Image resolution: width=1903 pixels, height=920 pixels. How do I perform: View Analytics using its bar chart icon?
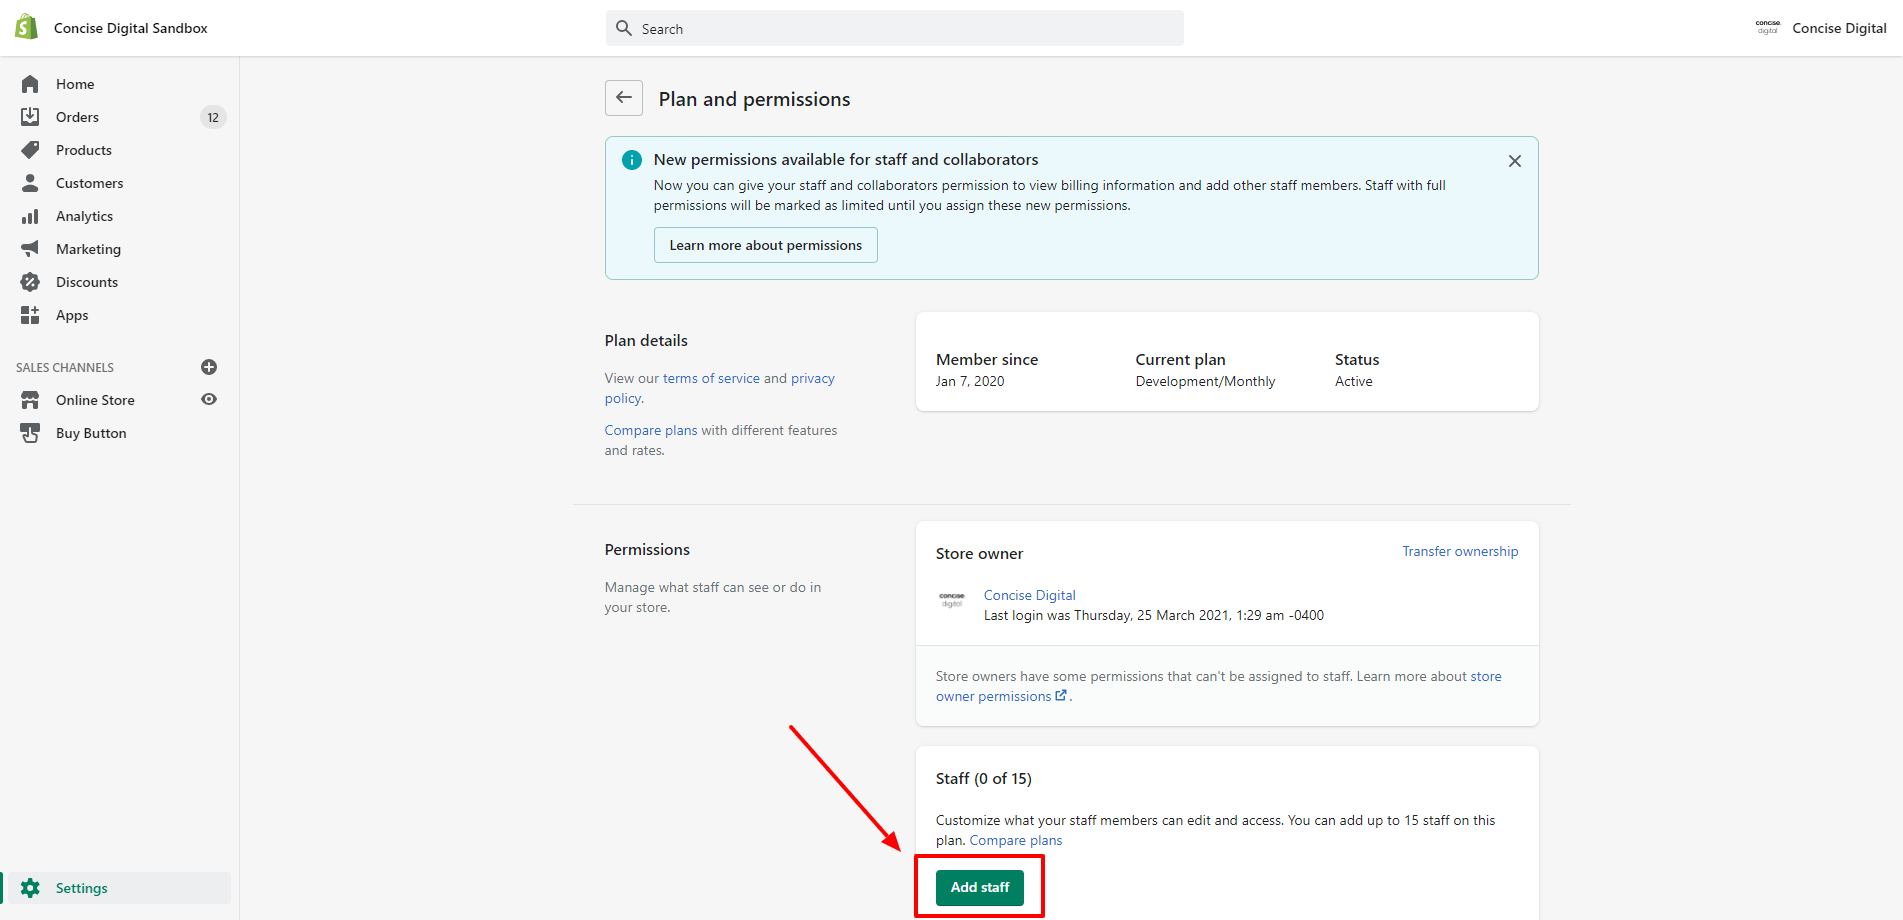(31, 215)
